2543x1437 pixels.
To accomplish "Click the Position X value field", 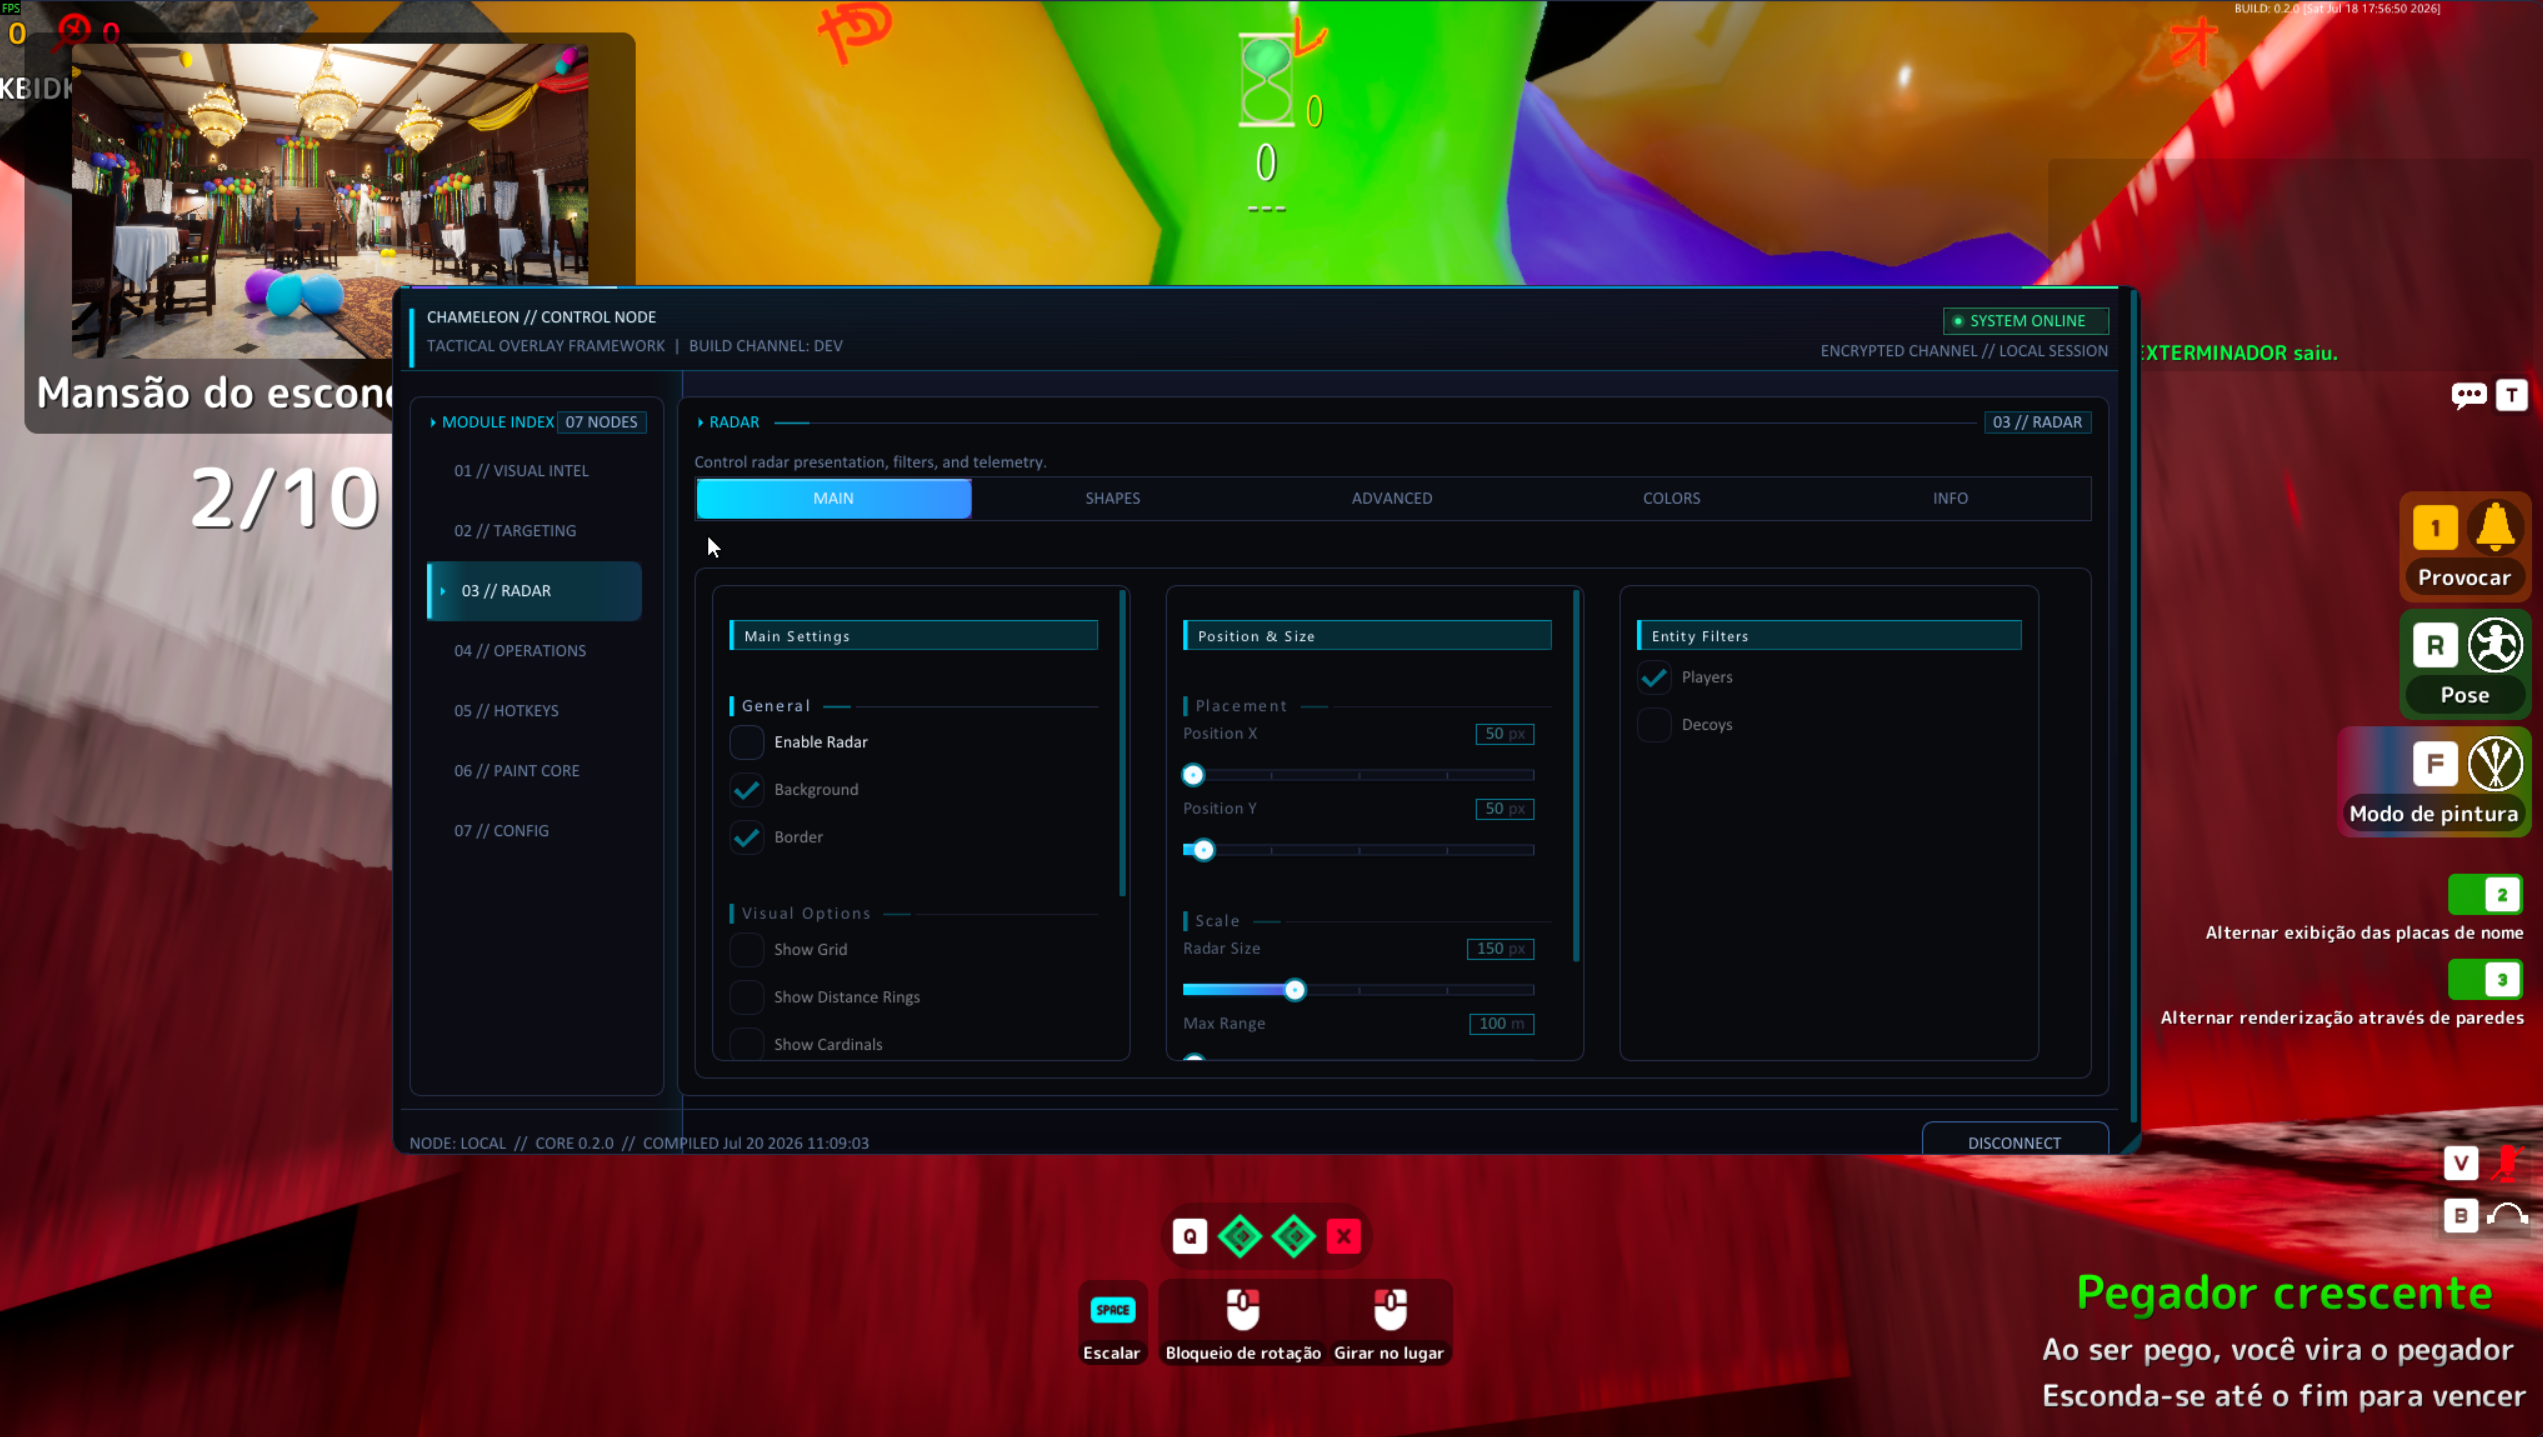I will click(1504, 733).
